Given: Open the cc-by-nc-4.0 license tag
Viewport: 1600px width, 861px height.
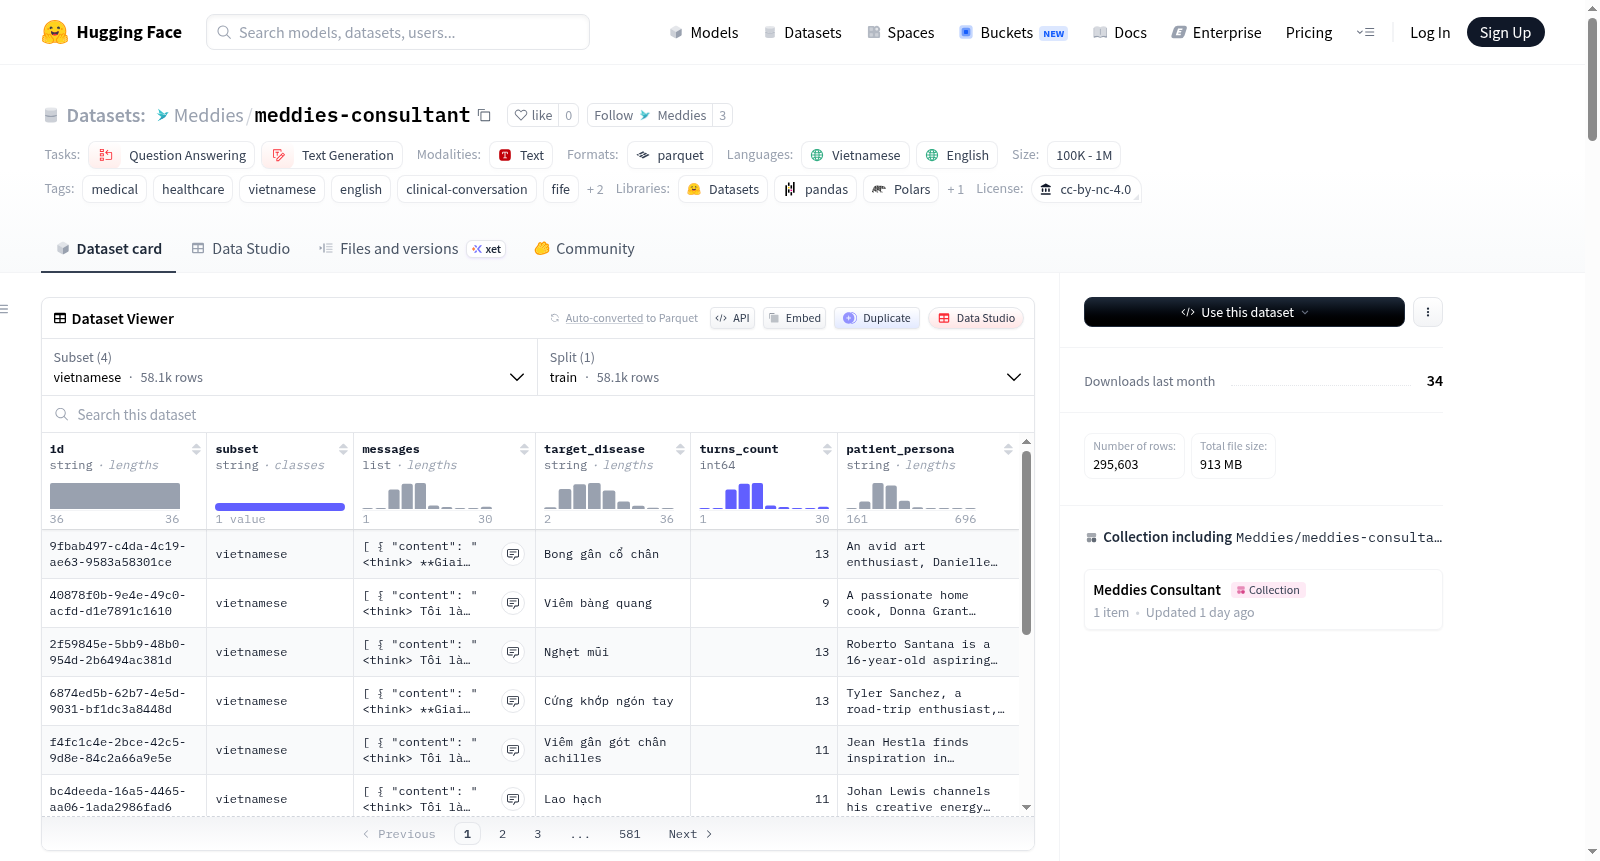Looking at the screenshot, I should (x=1085, y=189).
